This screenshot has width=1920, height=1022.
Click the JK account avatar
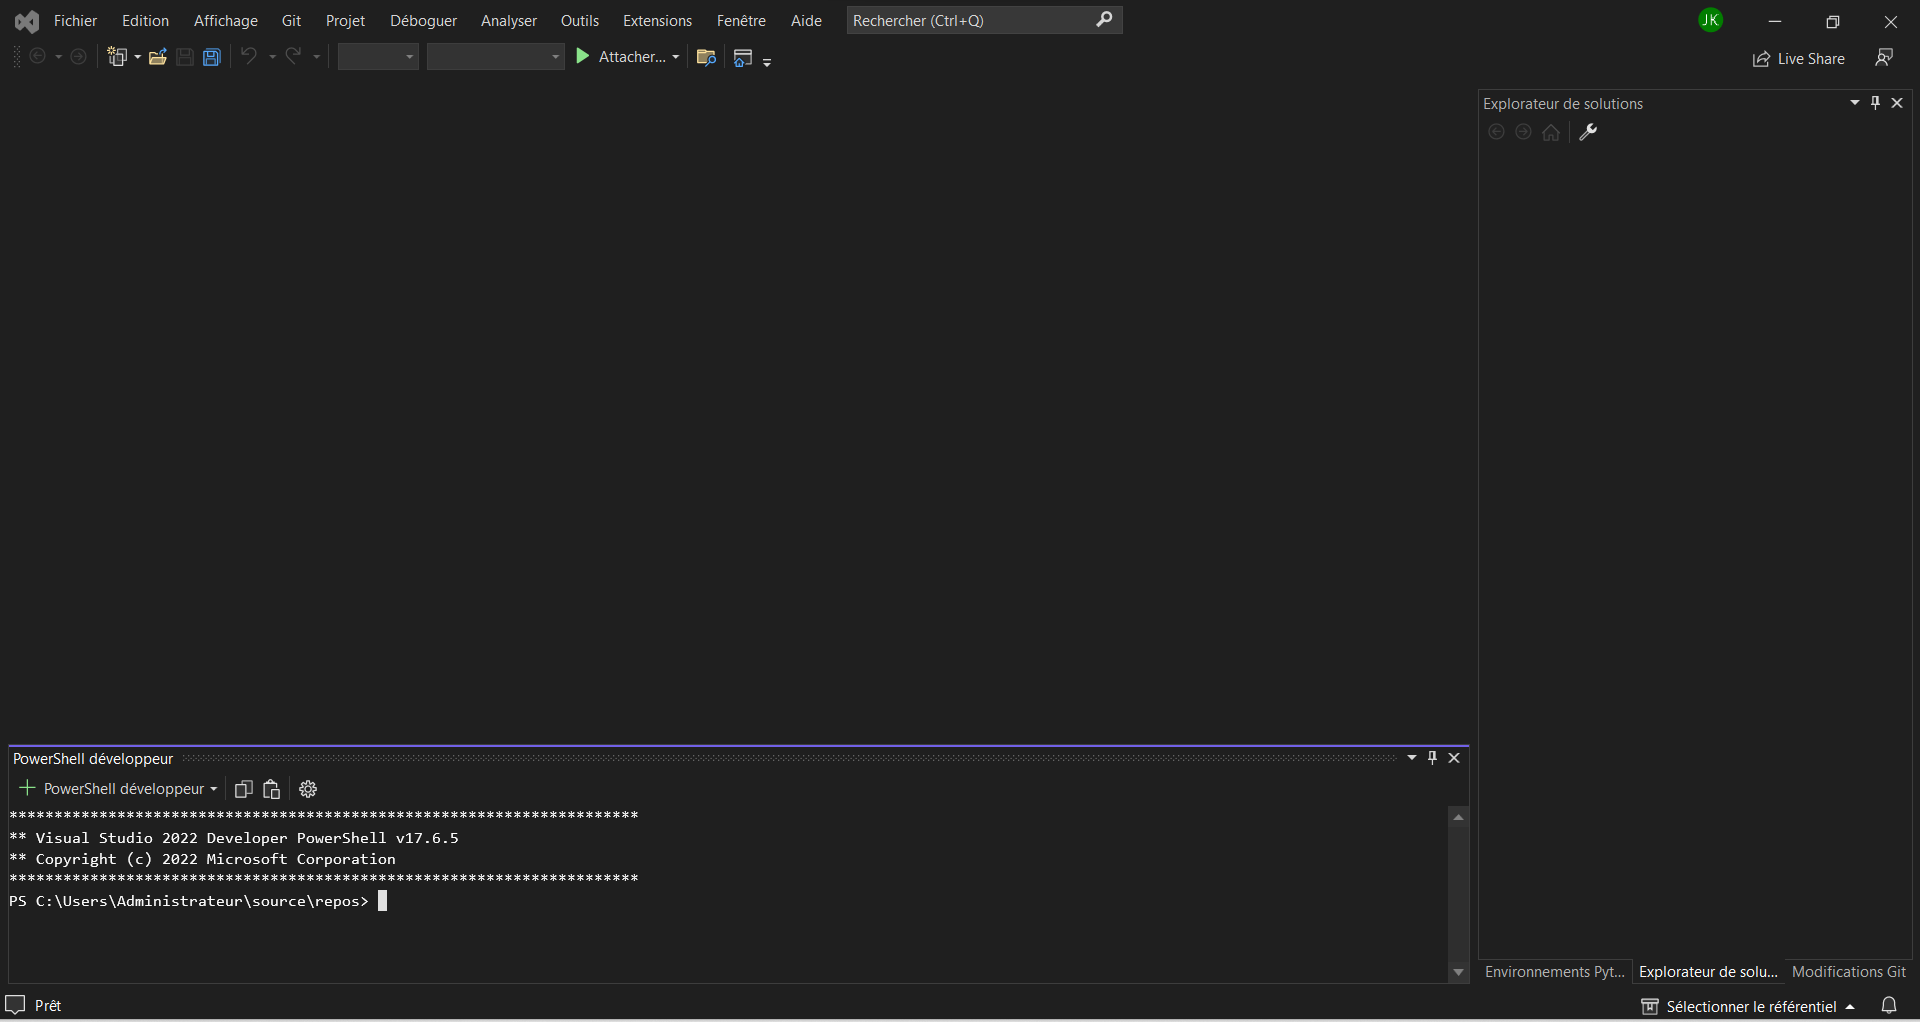1711,20
